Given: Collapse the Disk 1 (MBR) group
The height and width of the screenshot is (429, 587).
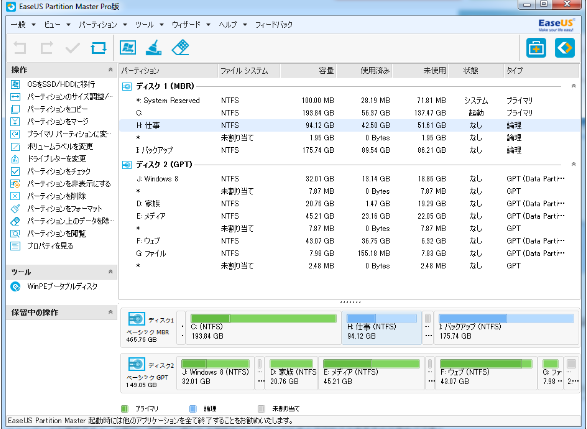Looking at the screenshot, I should pos(573,86).
